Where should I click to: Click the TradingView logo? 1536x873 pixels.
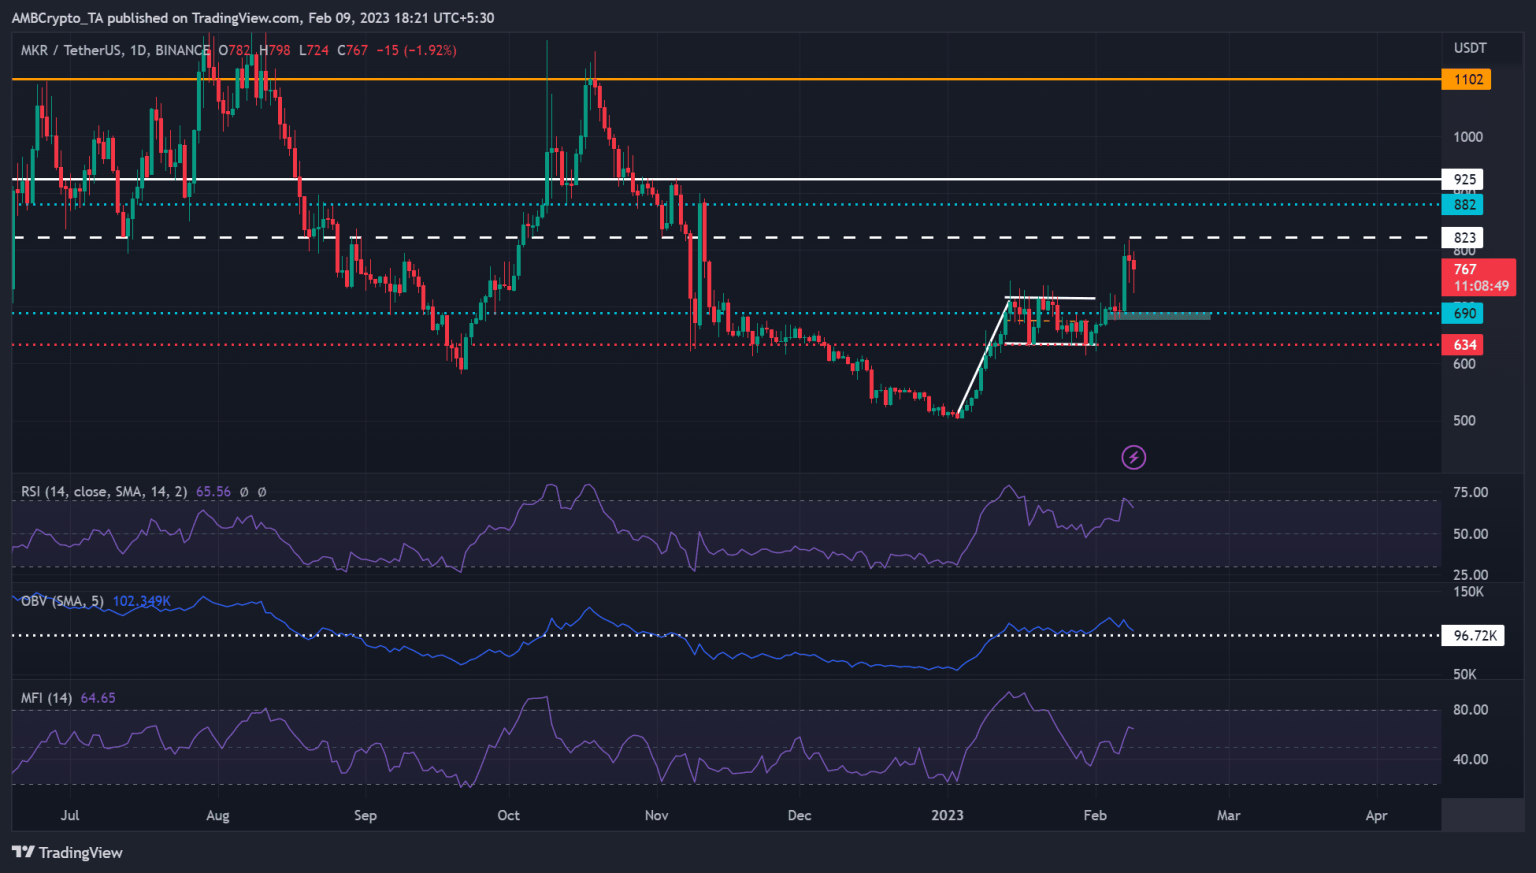67,852
